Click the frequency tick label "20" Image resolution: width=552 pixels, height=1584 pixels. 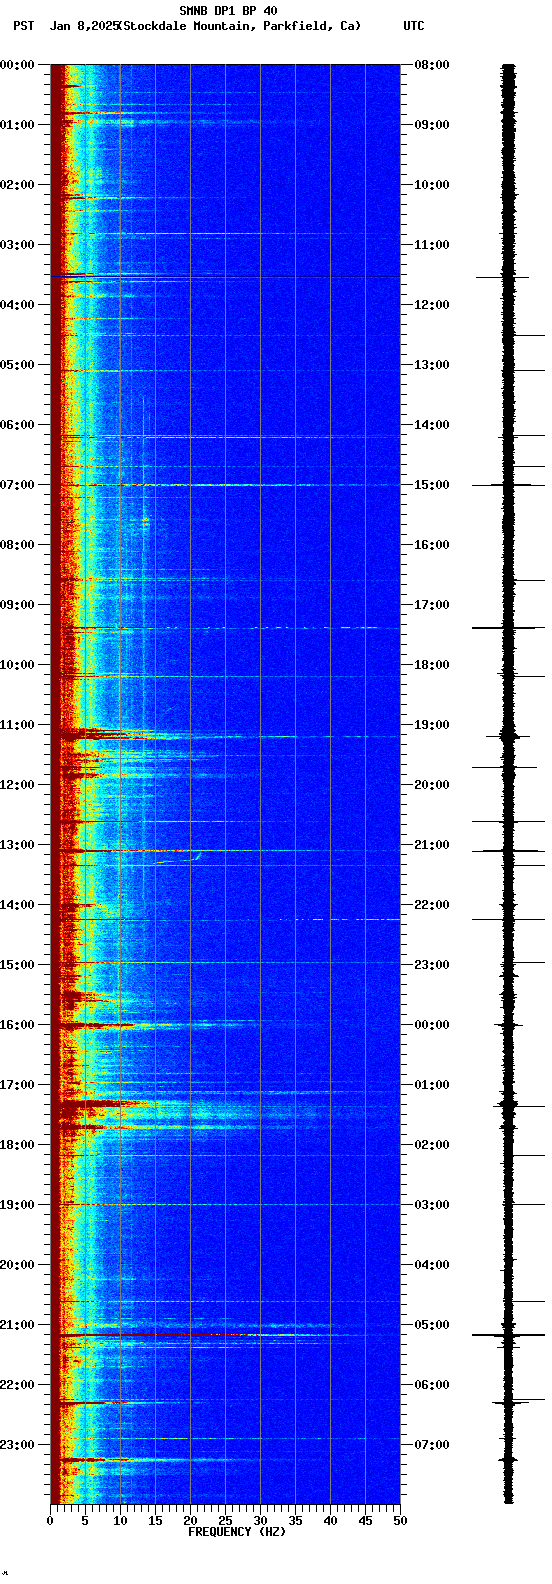(x=190, y=1521)
